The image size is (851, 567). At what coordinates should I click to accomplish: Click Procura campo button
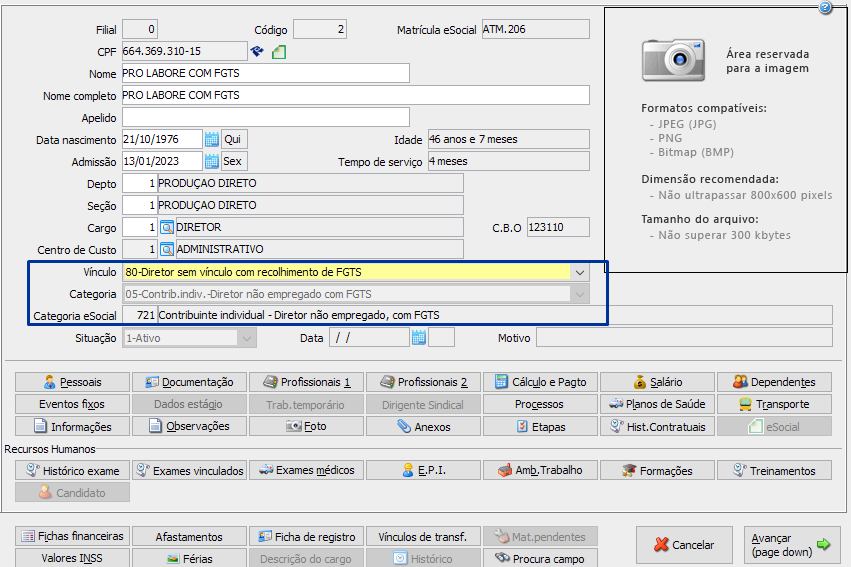click(x=541, y=558)
